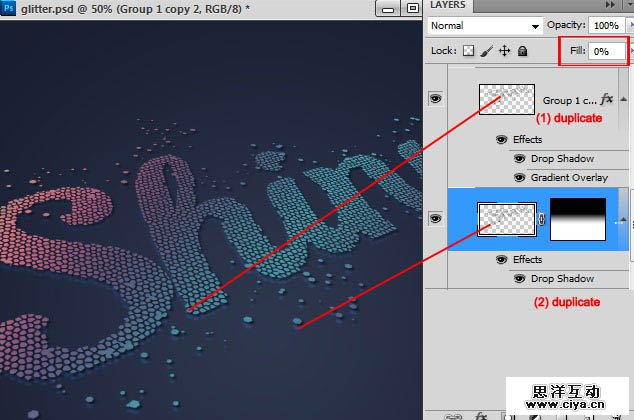
Task: Hide Effects of the highlighted masked layer
Action: click(x=501, y=260)
